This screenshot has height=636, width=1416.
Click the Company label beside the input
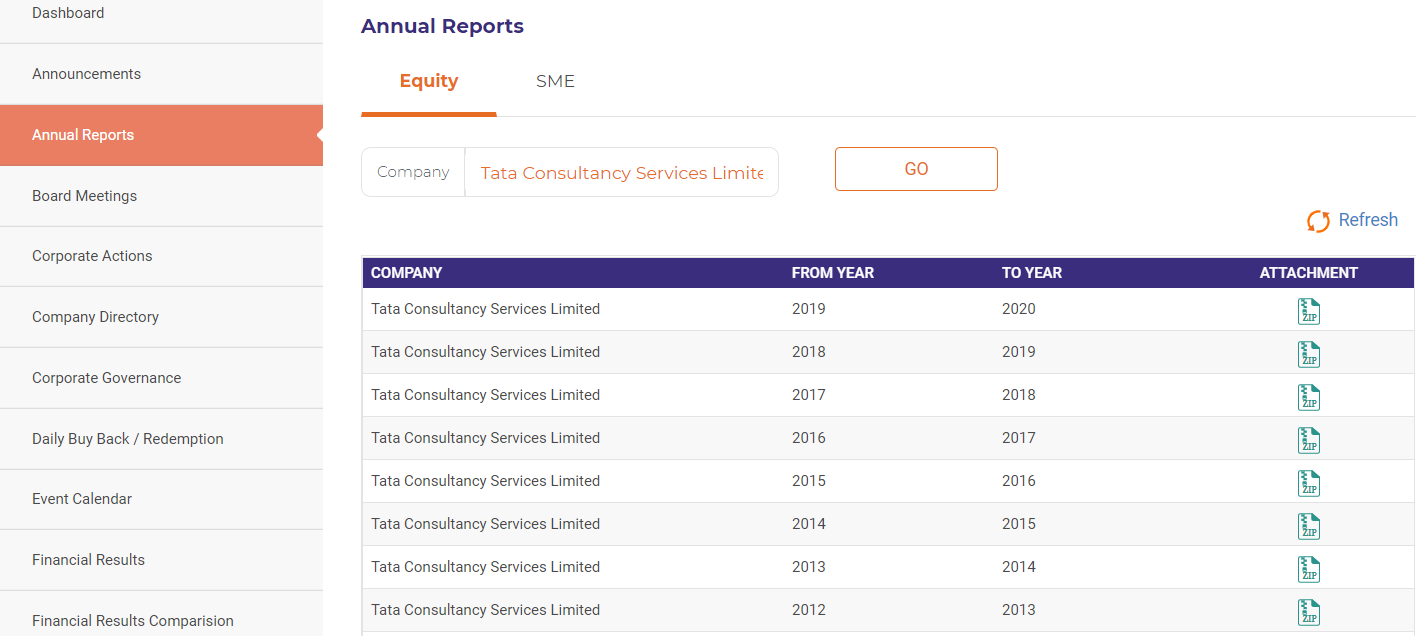413,172
